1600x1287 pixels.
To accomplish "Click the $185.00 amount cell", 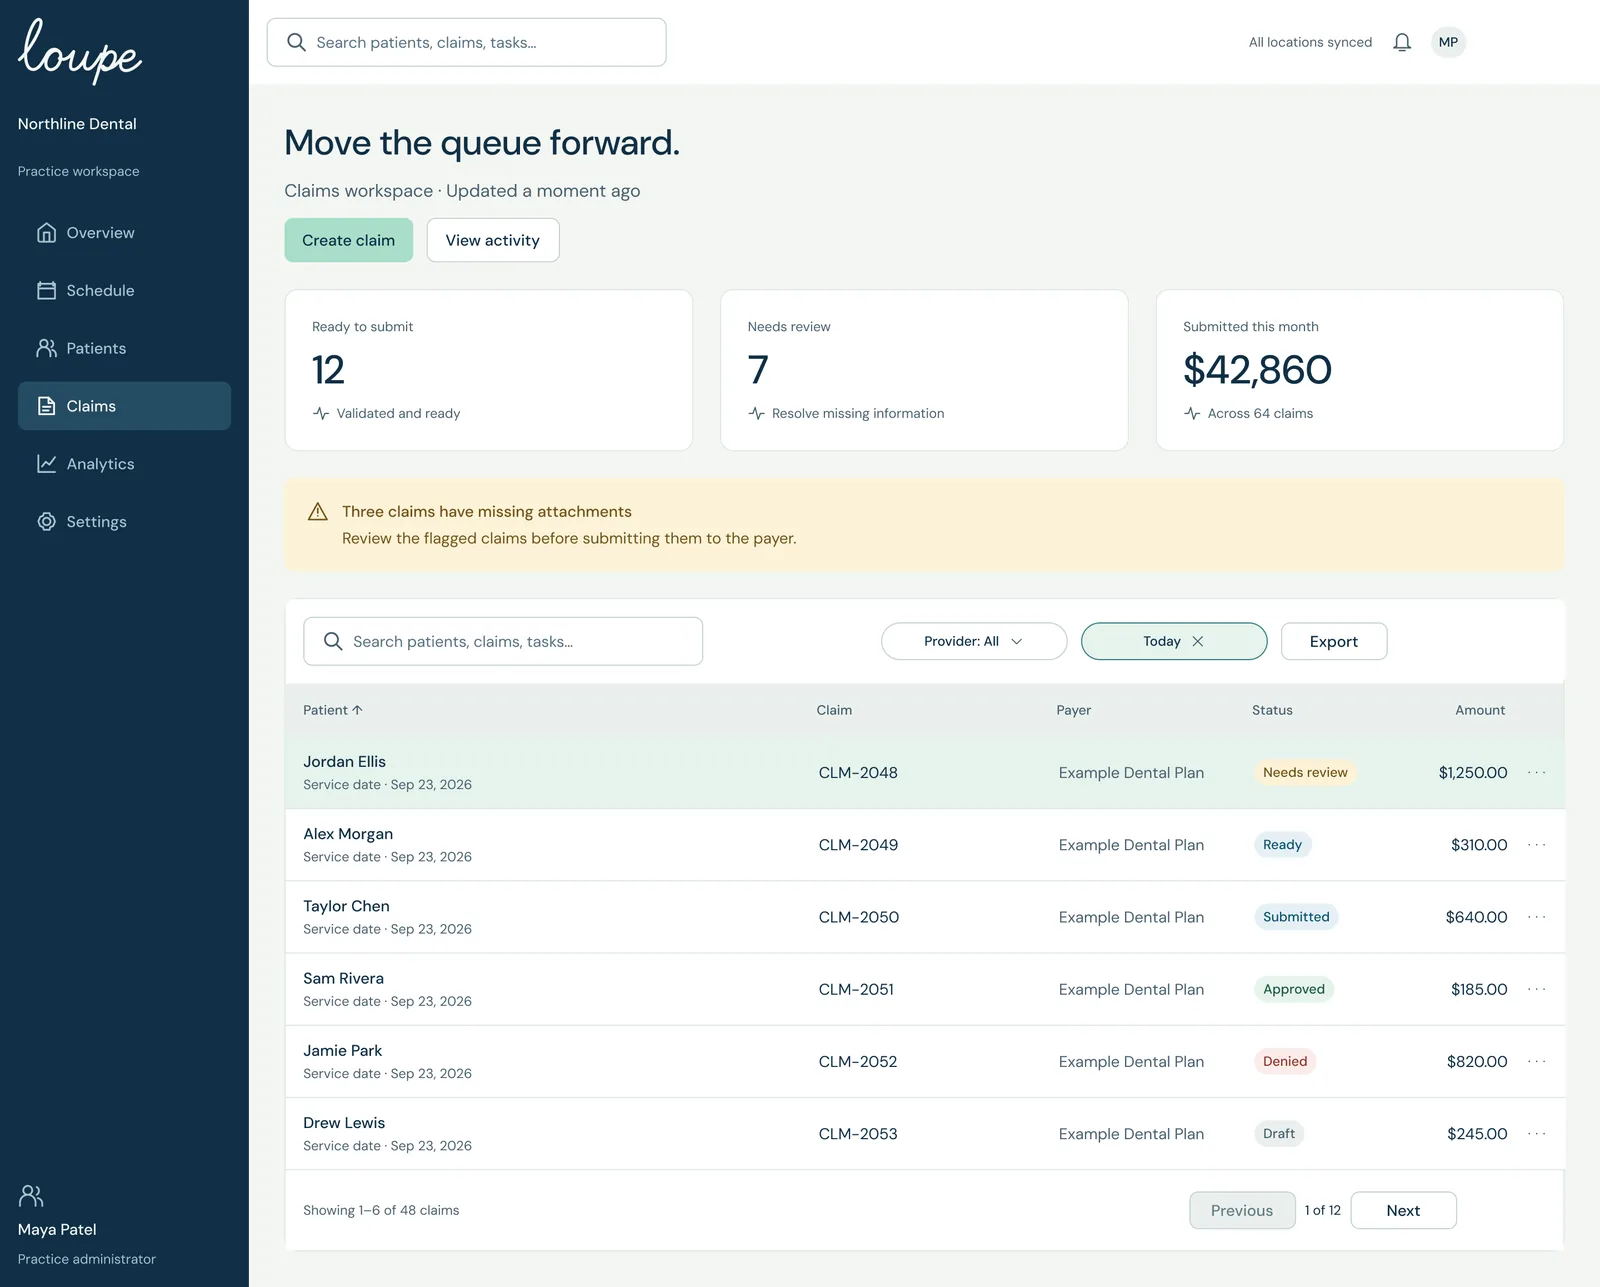I will tap(1479, 990).
